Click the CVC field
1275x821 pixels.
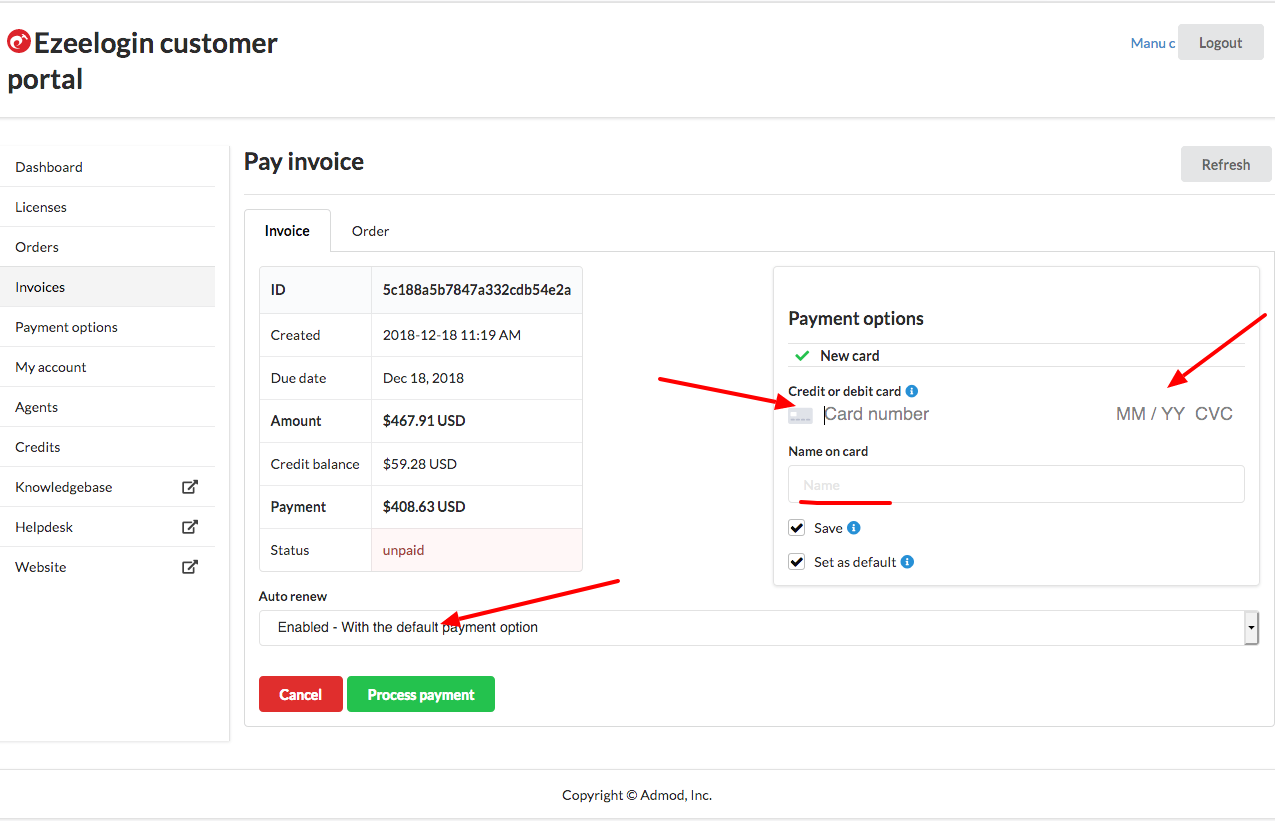click(x=1214, y=414)
